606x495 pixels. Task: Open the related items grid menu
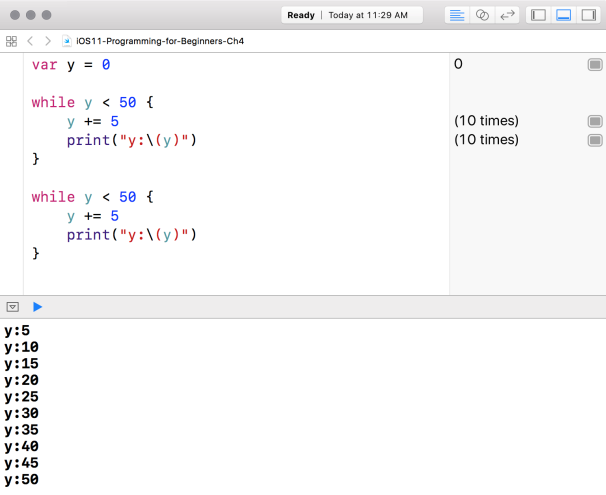(x=12, y=41)
